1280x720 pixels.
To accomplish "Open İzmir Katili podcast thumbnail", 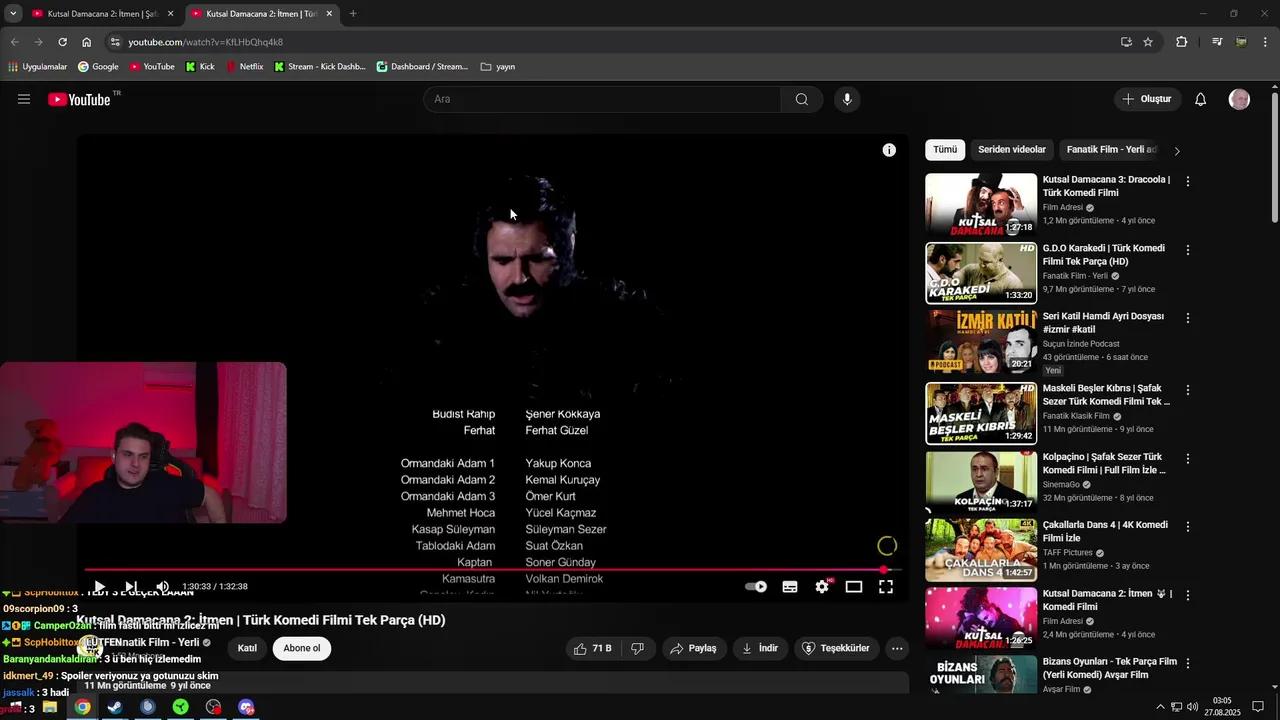I will point(981,341).
